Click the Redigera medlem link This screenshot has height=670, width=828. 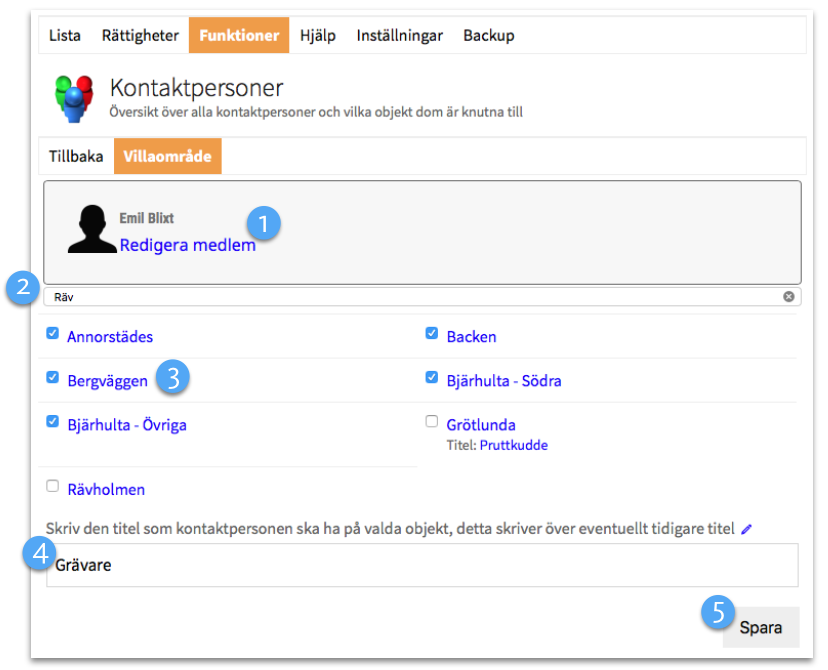pos(187,245)
